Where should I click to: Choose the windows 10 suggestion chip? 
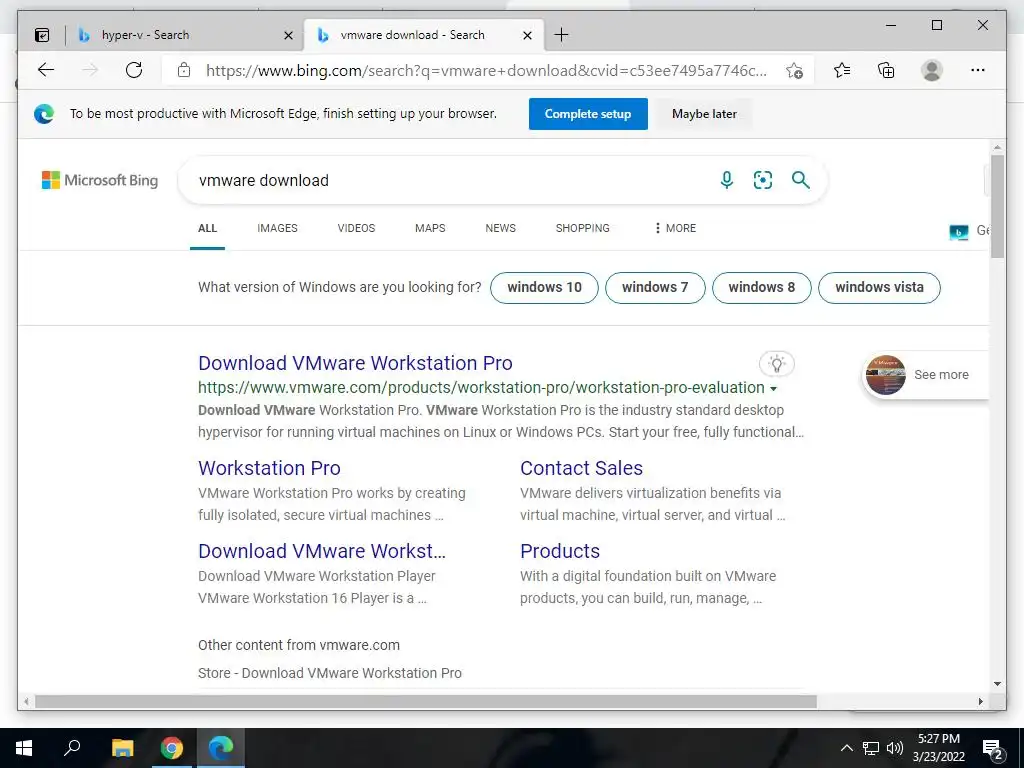[544, 287]
